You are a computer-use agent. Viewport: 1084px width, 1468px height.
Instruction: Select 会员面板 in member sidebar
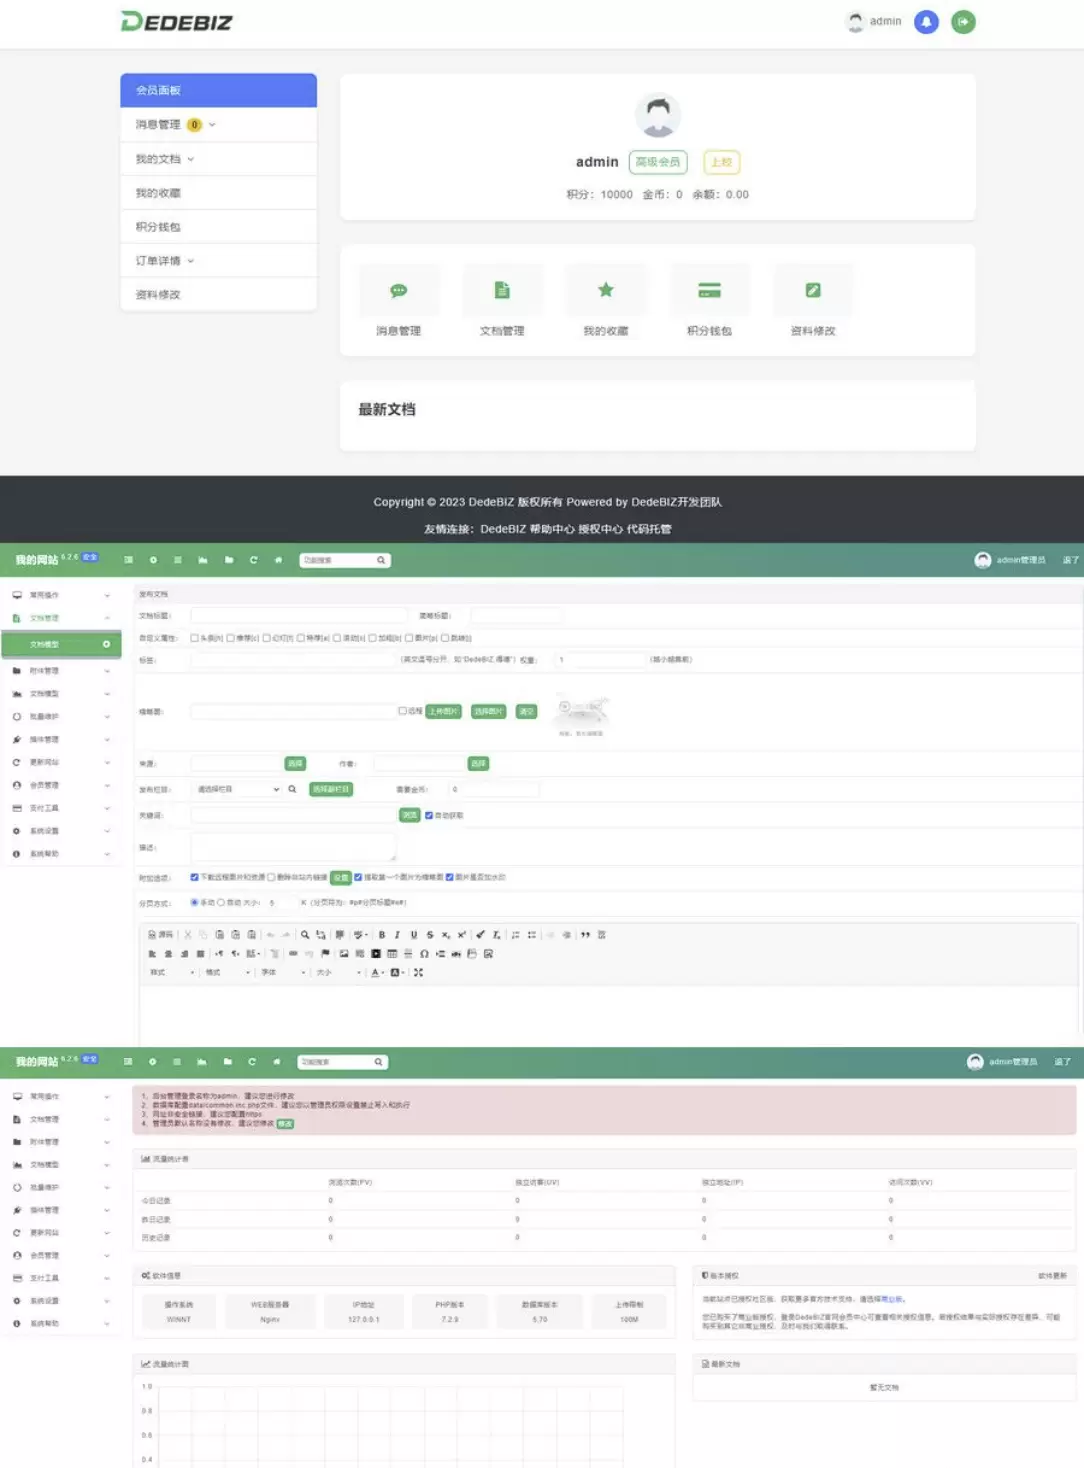click(x=218, y=90)
